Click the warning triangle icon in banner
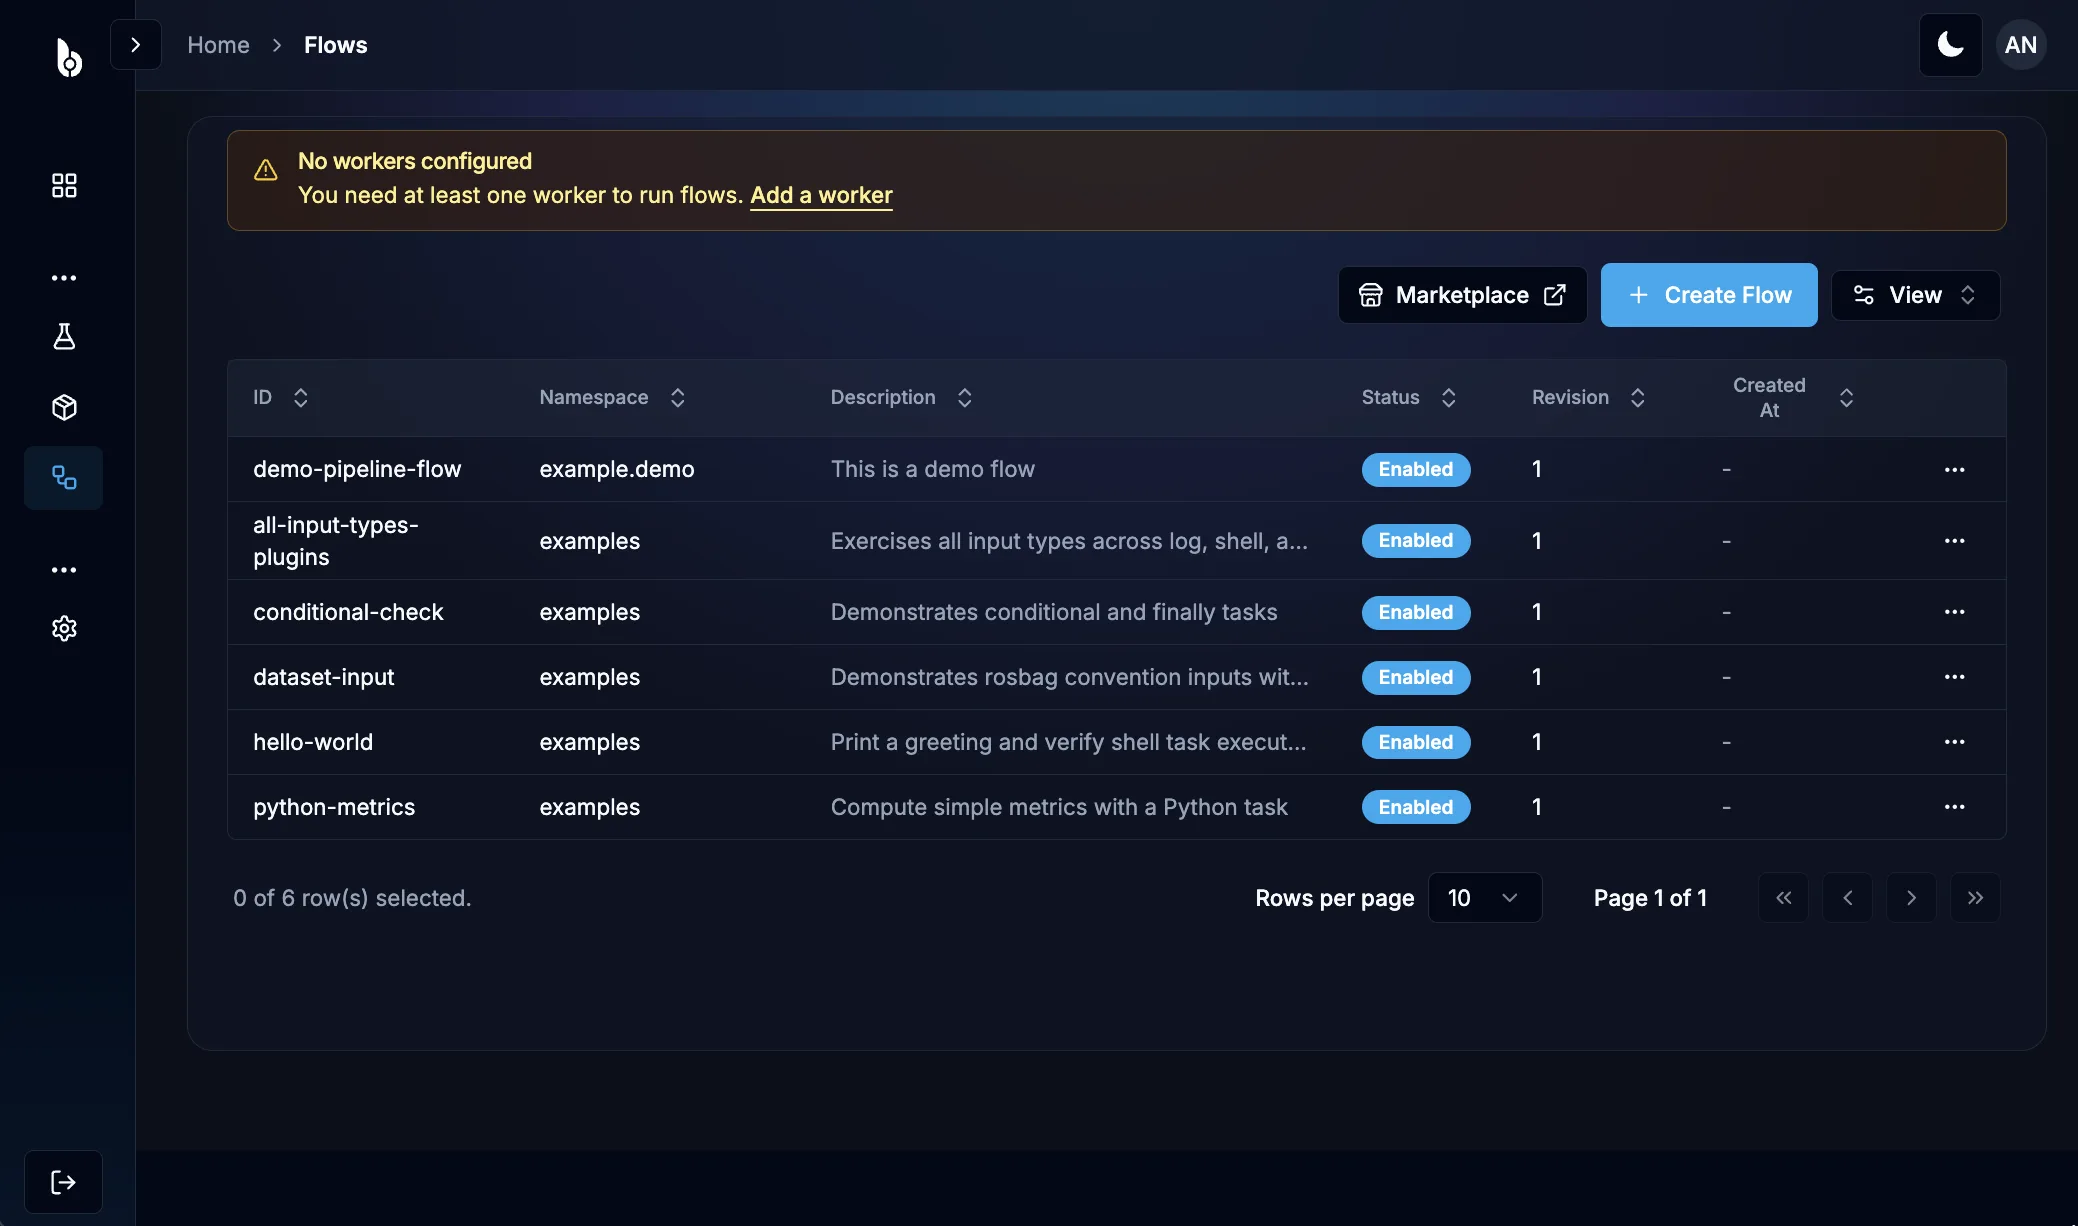2078x1226 pixels. click(266, 170)
